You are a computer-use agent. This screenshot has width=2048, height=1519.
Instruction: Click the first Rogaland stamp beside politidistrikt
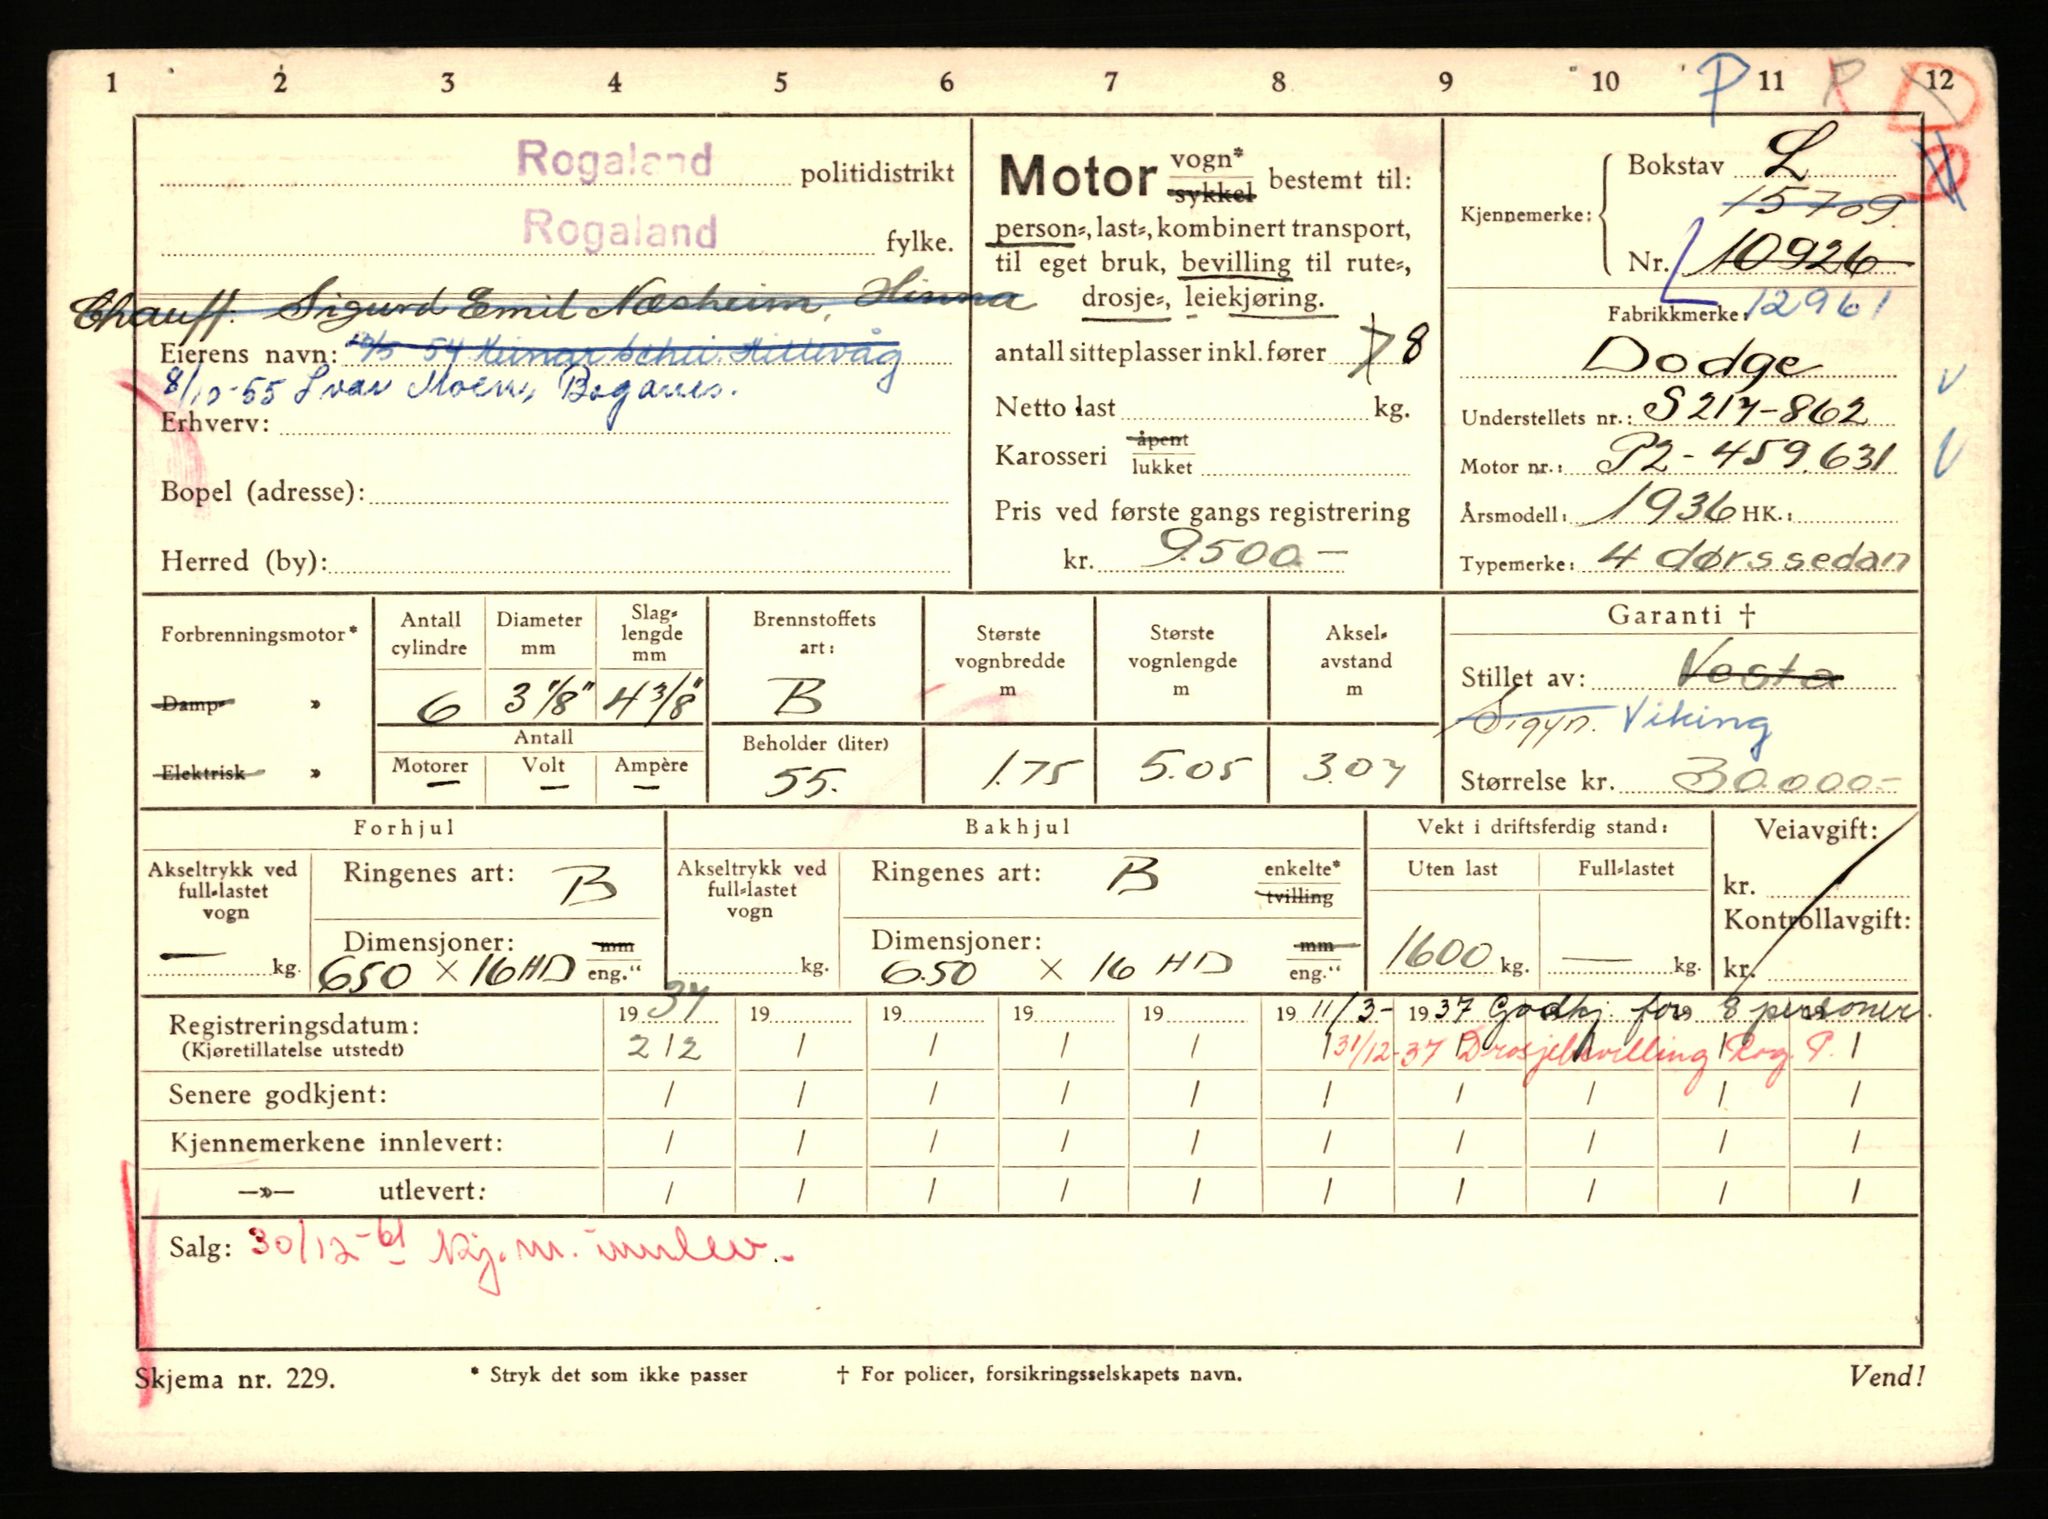click(x=614, y=159)
